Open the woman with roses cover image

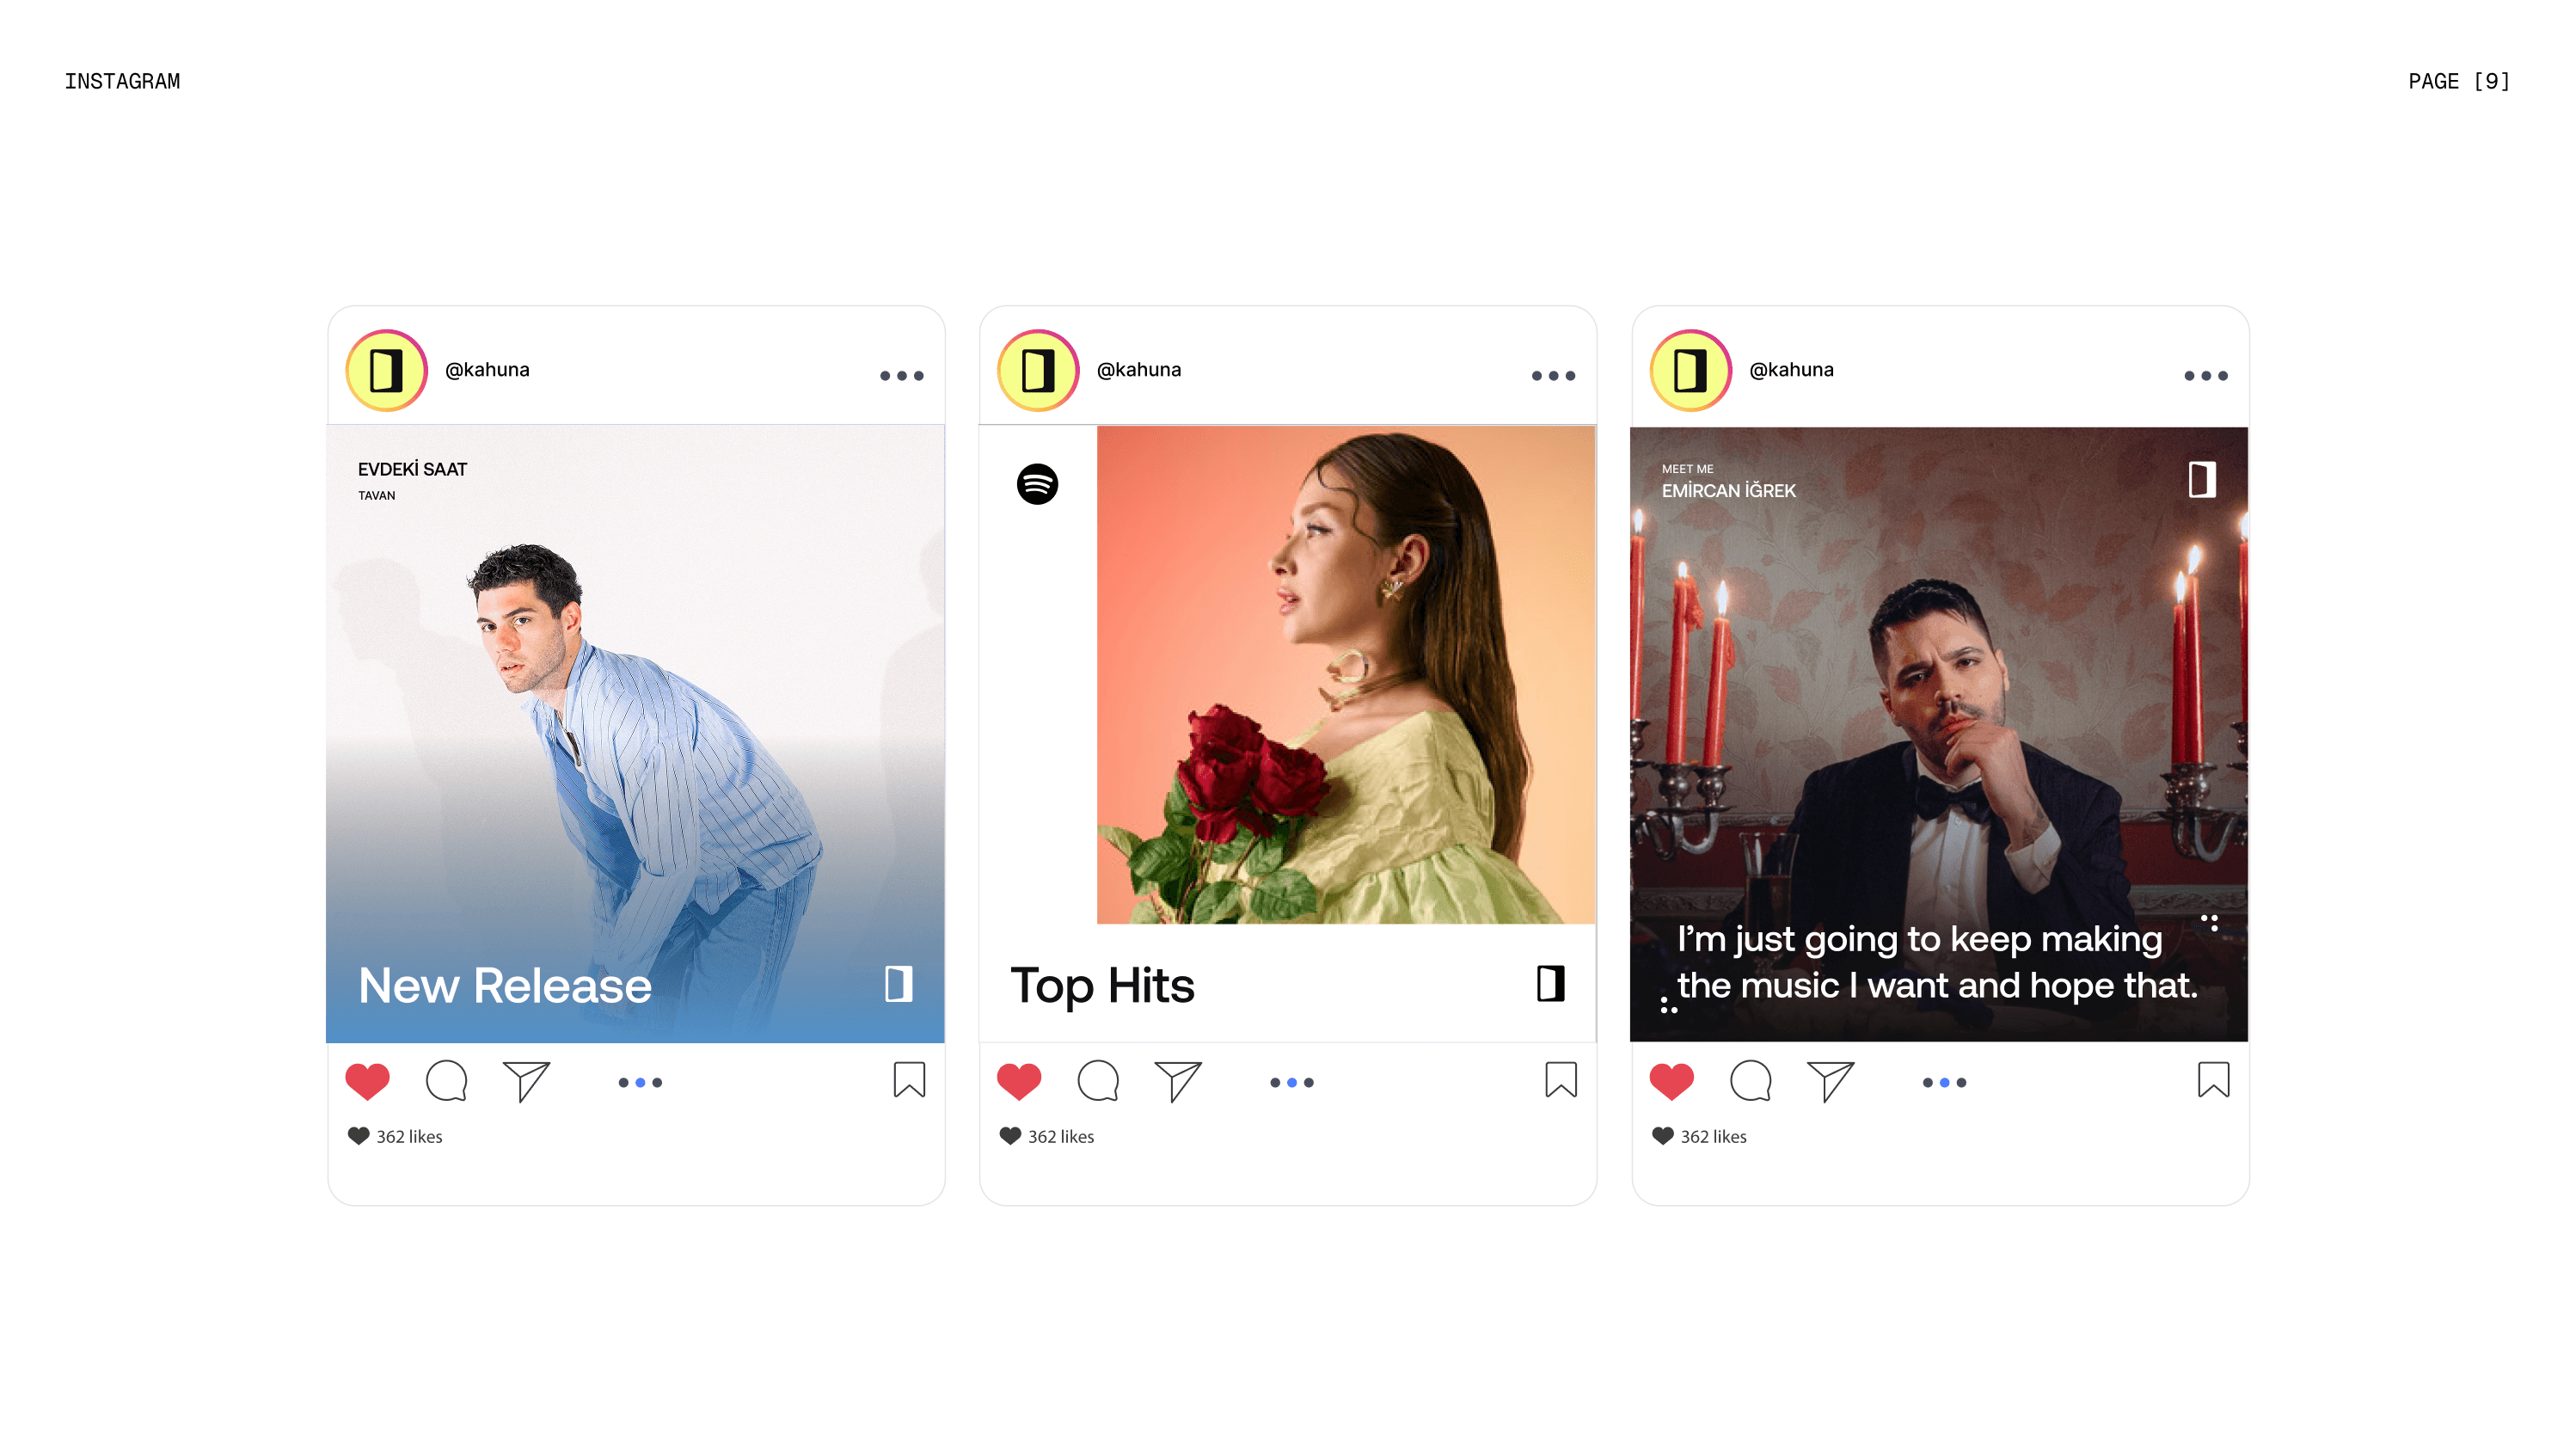pos(1346,675)
